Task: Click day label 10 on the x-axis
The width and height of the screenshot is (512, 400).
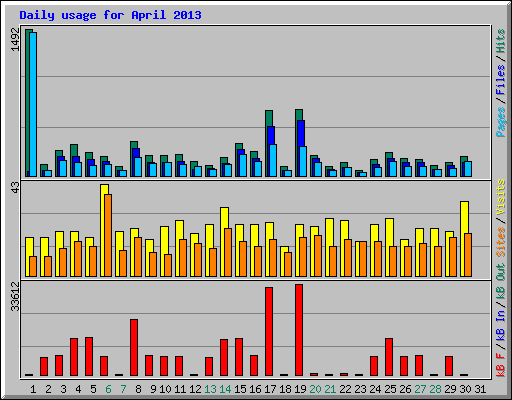Action: click(x=165, y=389)
